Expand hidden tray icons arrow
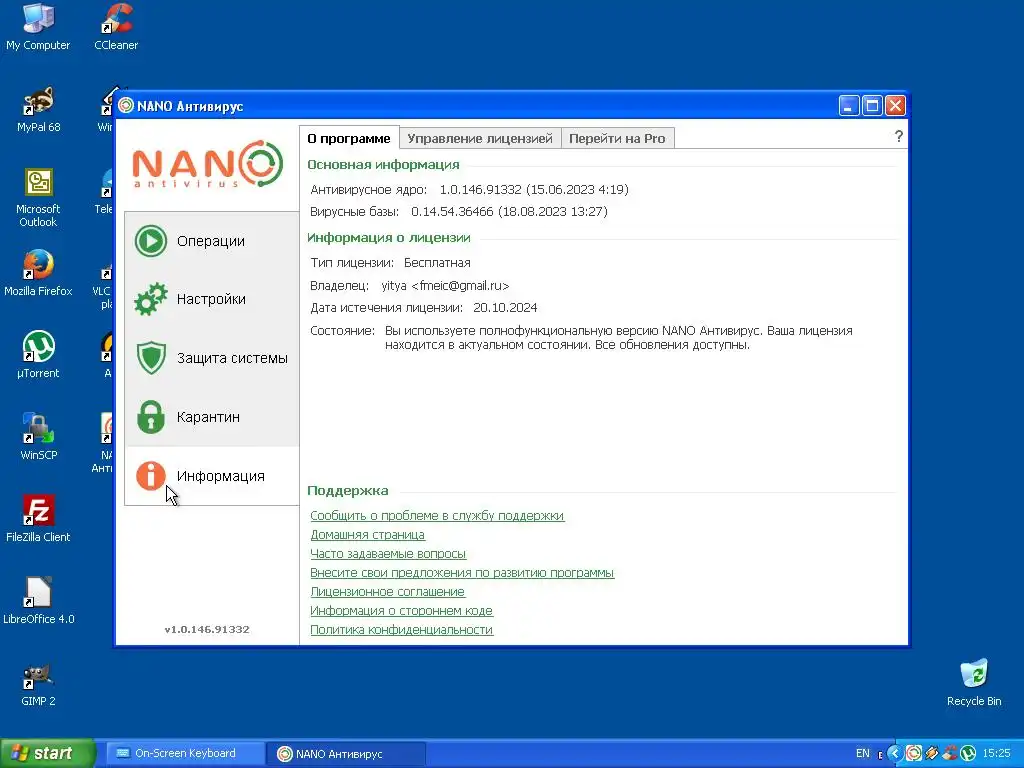1024x768 pixels. [x=895, y=754]
